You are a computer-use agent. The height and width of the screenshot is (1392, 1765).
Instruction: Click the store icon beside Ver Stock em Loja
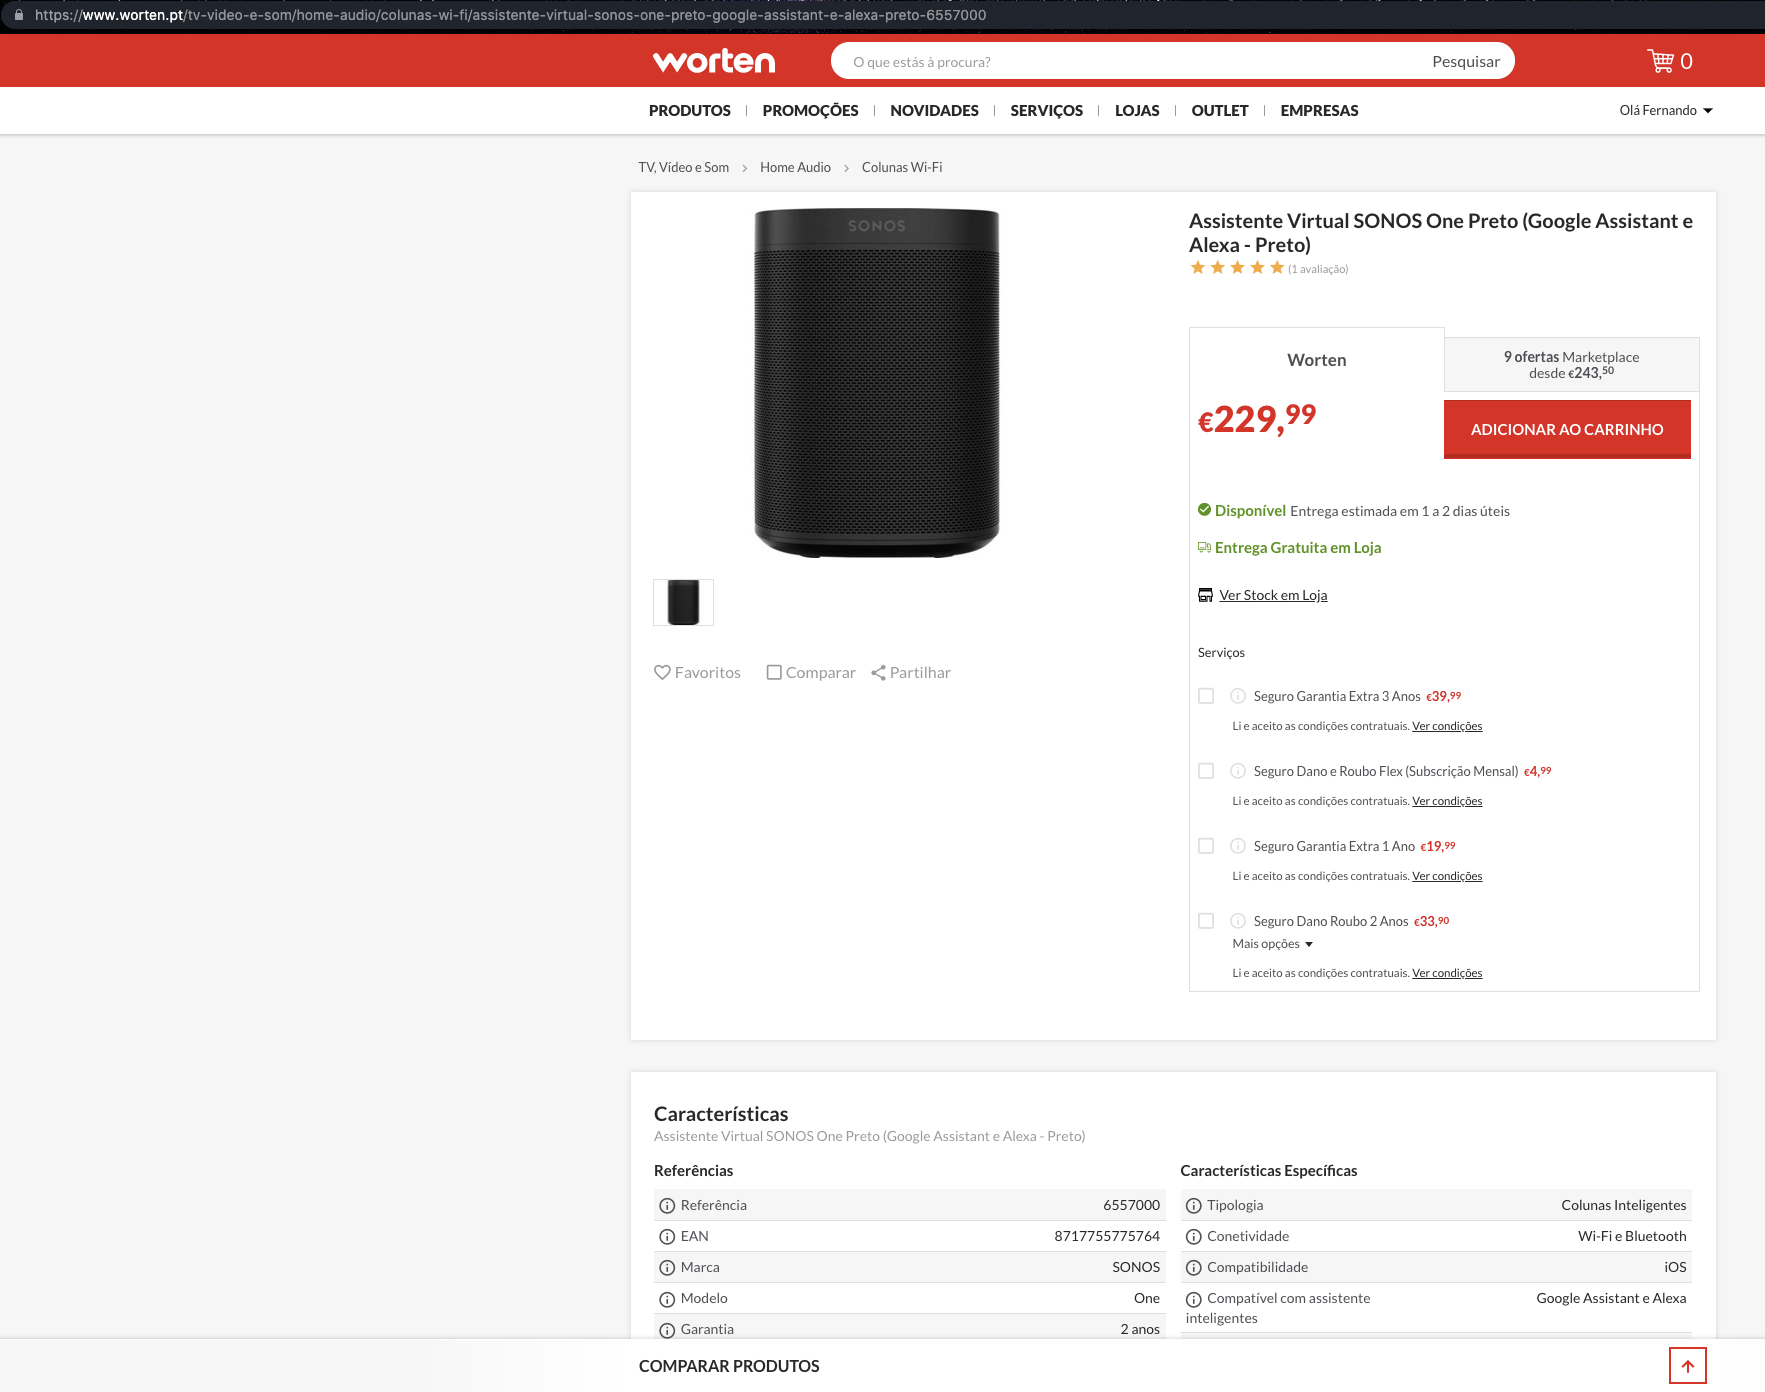[1205, 595]
